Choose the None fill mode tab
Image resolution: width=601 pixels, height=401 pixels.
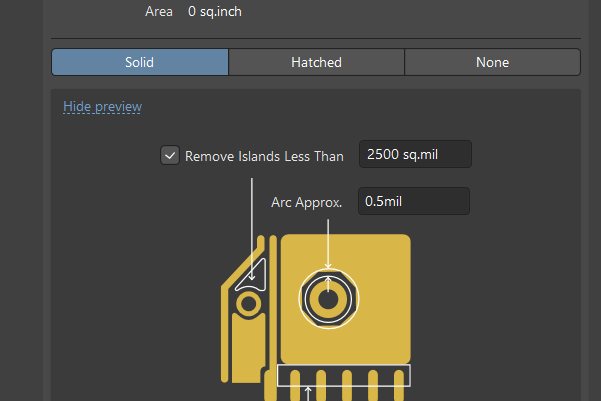tap(492, 62)
